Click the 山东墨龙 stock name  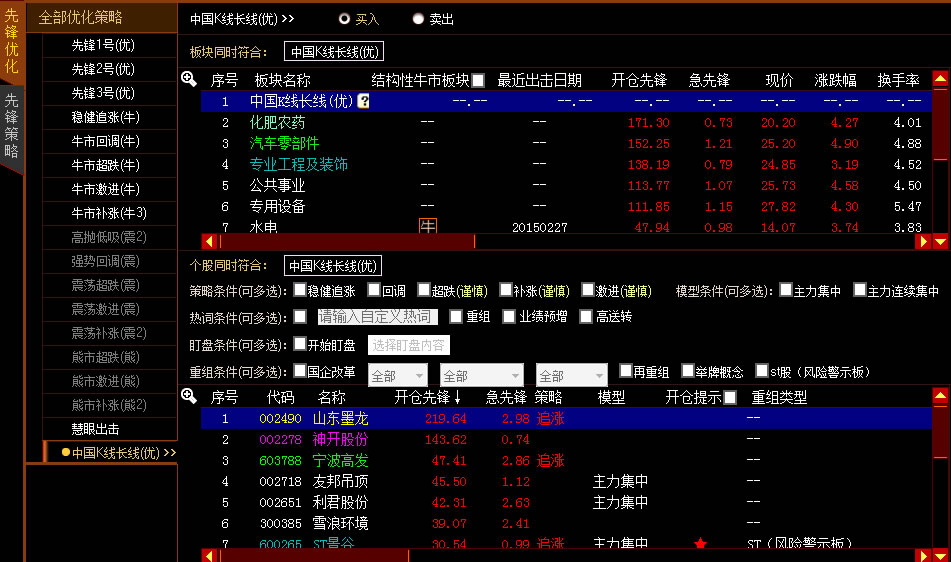(x=340, y=418)
